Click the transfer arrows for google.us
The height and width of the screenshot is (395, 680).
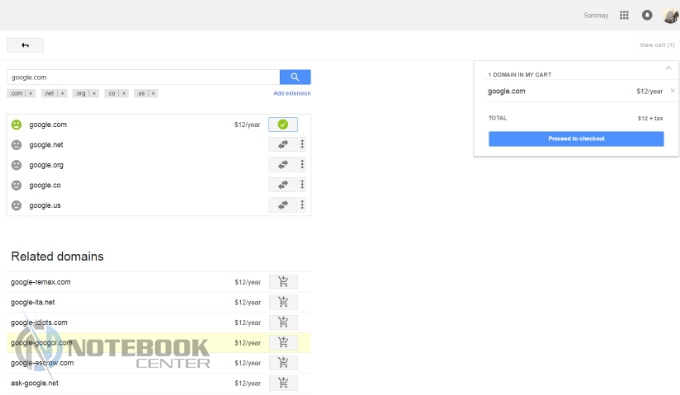click(x=283, y=205)
